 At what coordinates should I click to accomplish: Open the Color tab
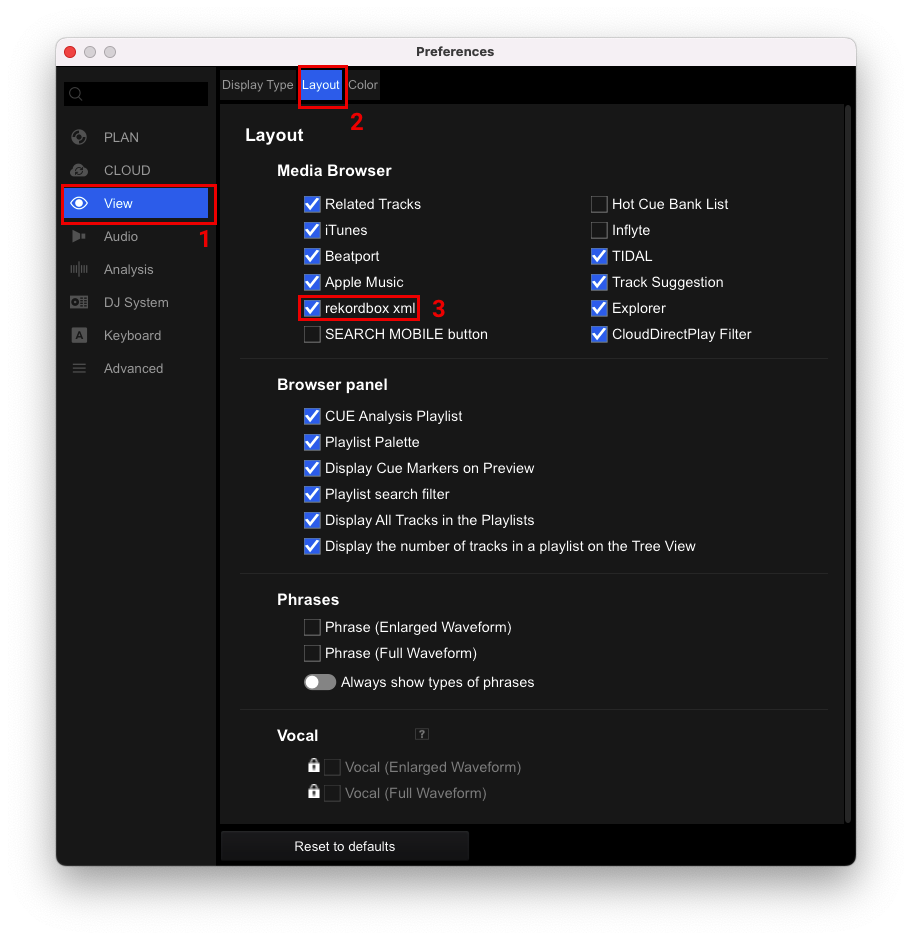click(363, 85)
